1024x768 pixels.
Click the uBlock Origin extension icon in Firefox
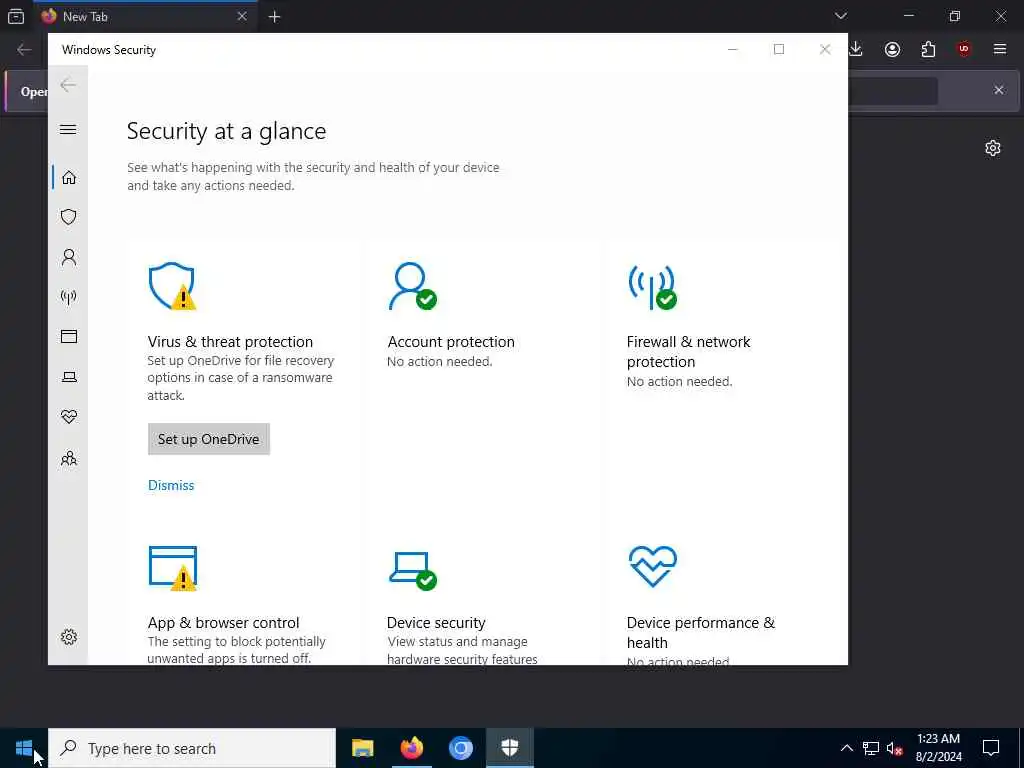tap(964, 49)
